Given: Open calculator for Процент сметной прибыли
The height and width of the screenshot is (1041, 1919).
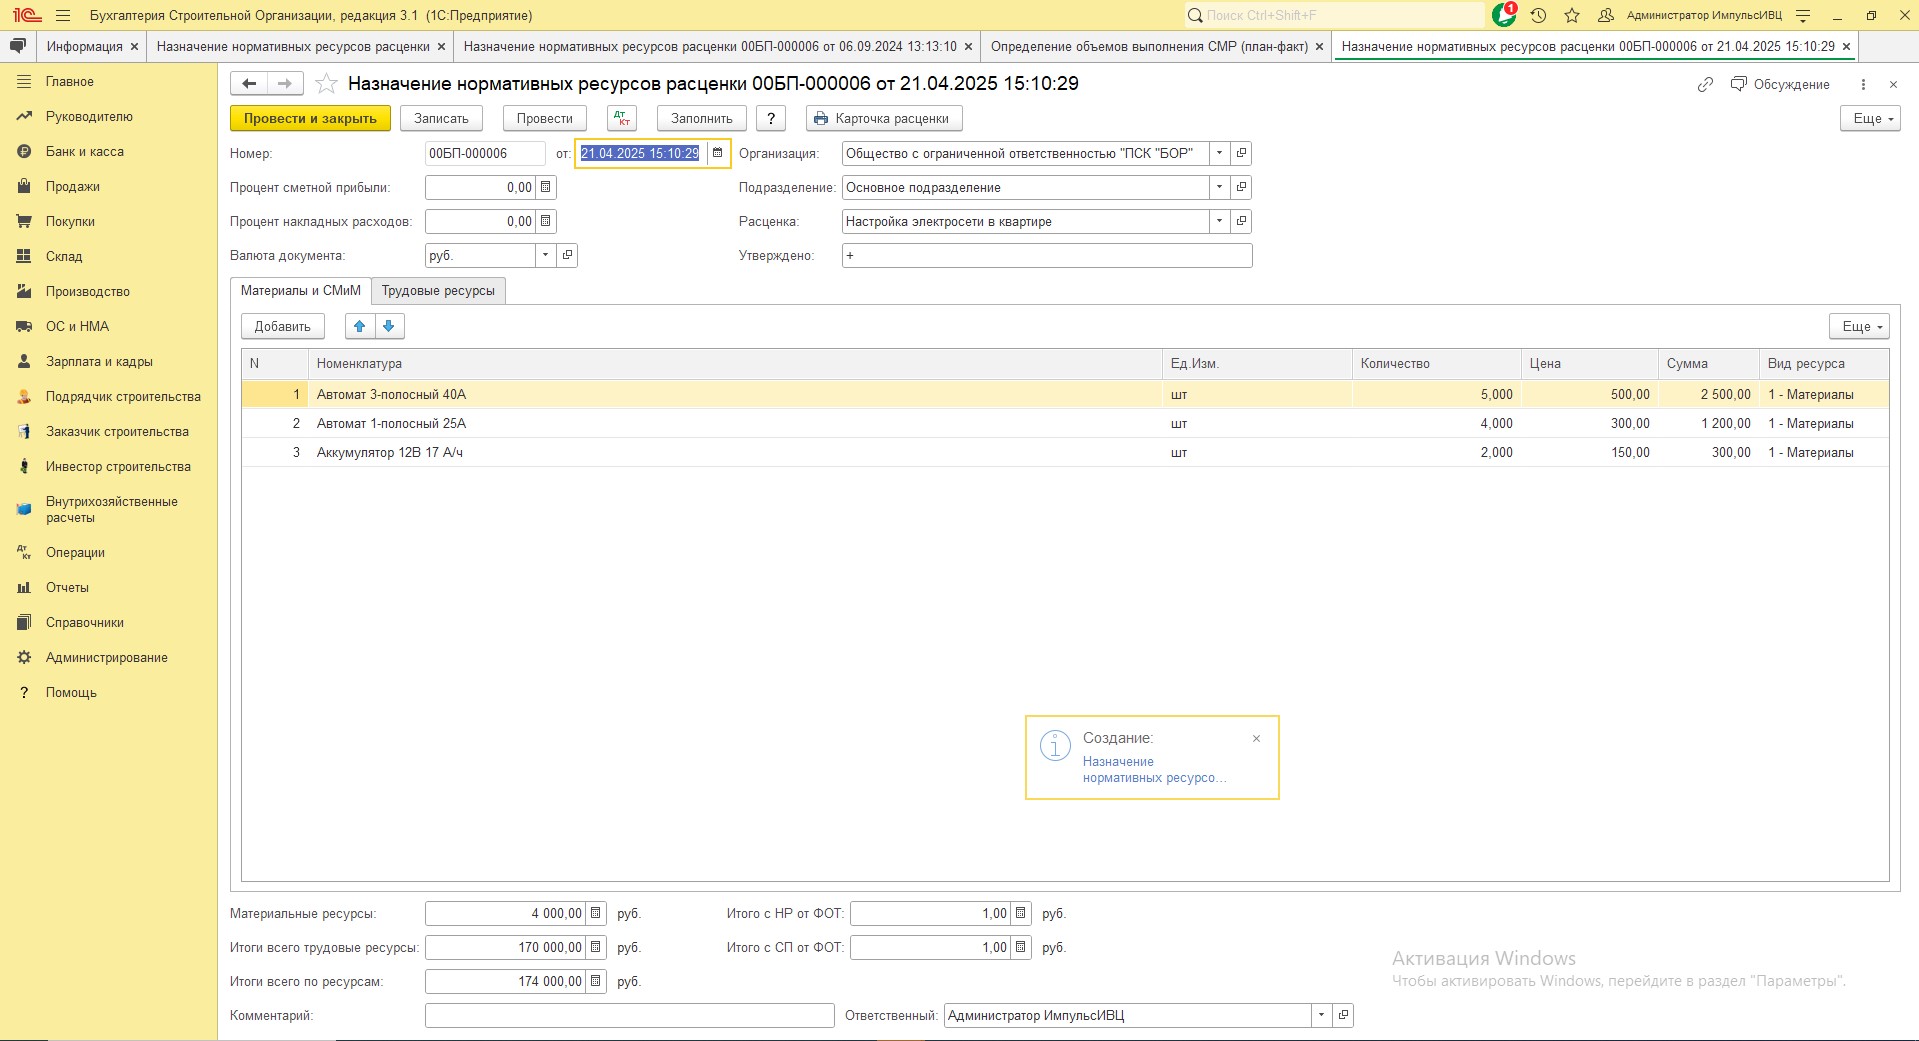Looking at the screenshot, I should [546, 187].
